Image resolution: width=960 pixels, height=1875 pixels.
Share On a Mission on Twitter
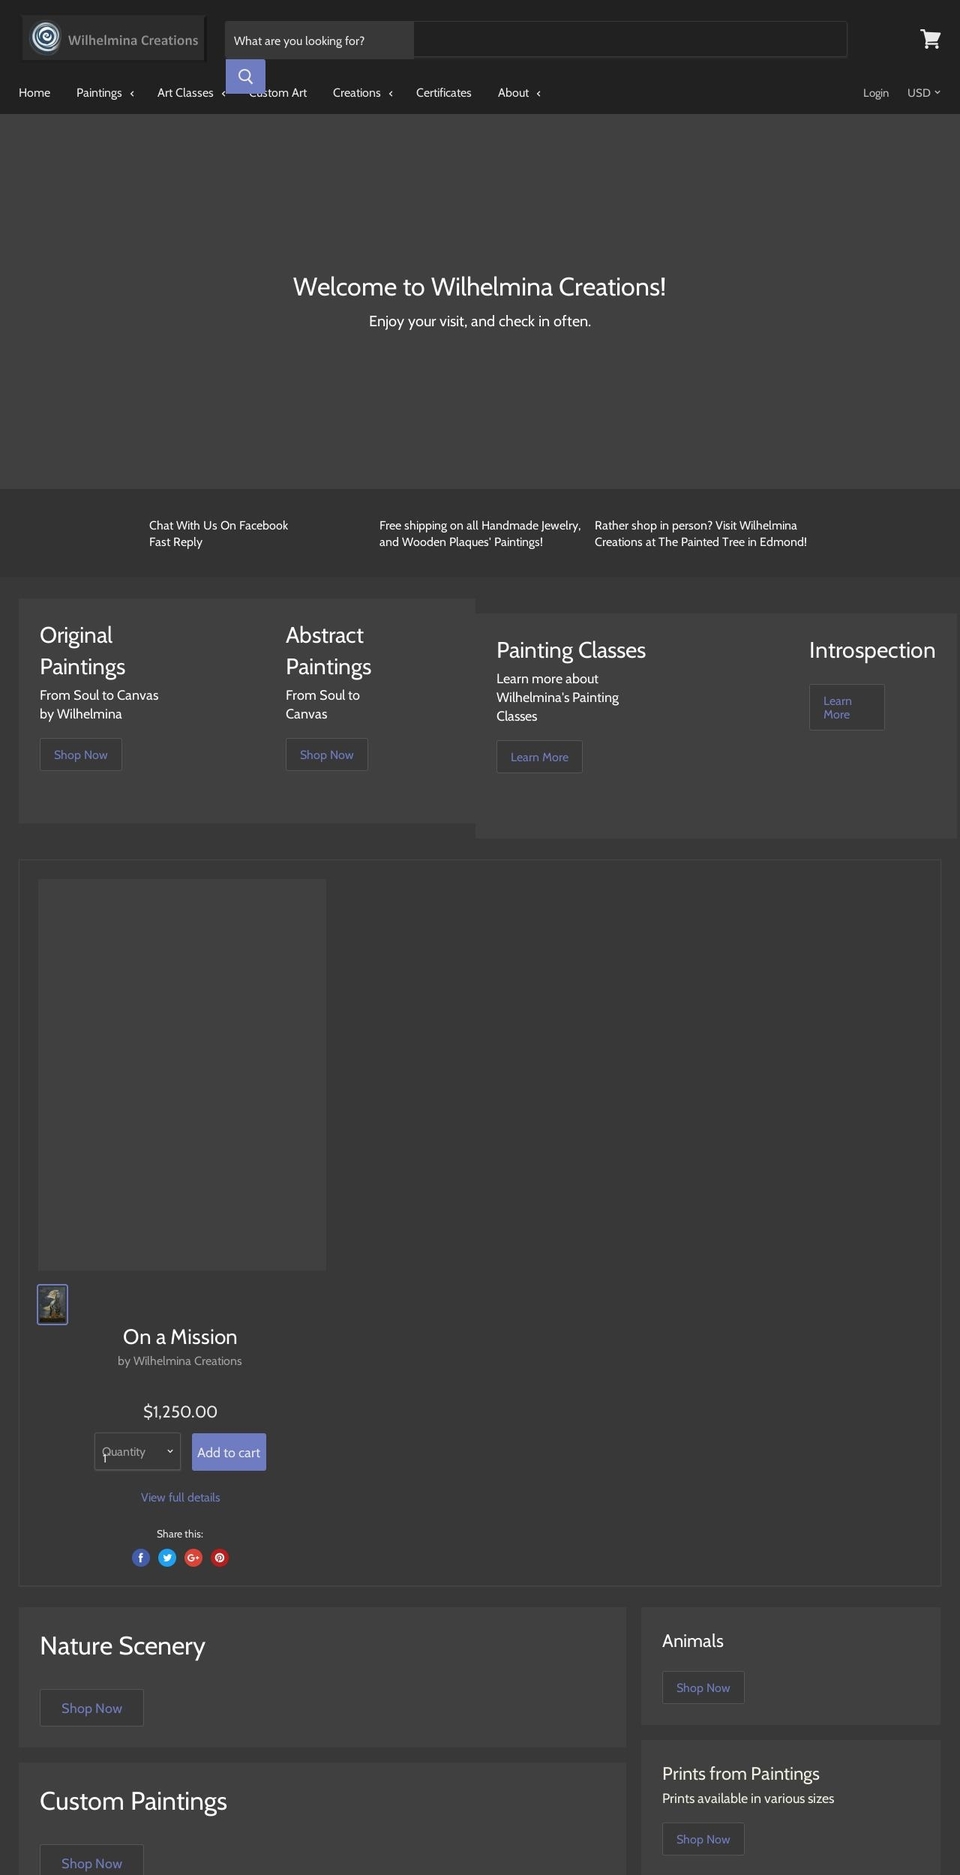tap(167, 1557)
